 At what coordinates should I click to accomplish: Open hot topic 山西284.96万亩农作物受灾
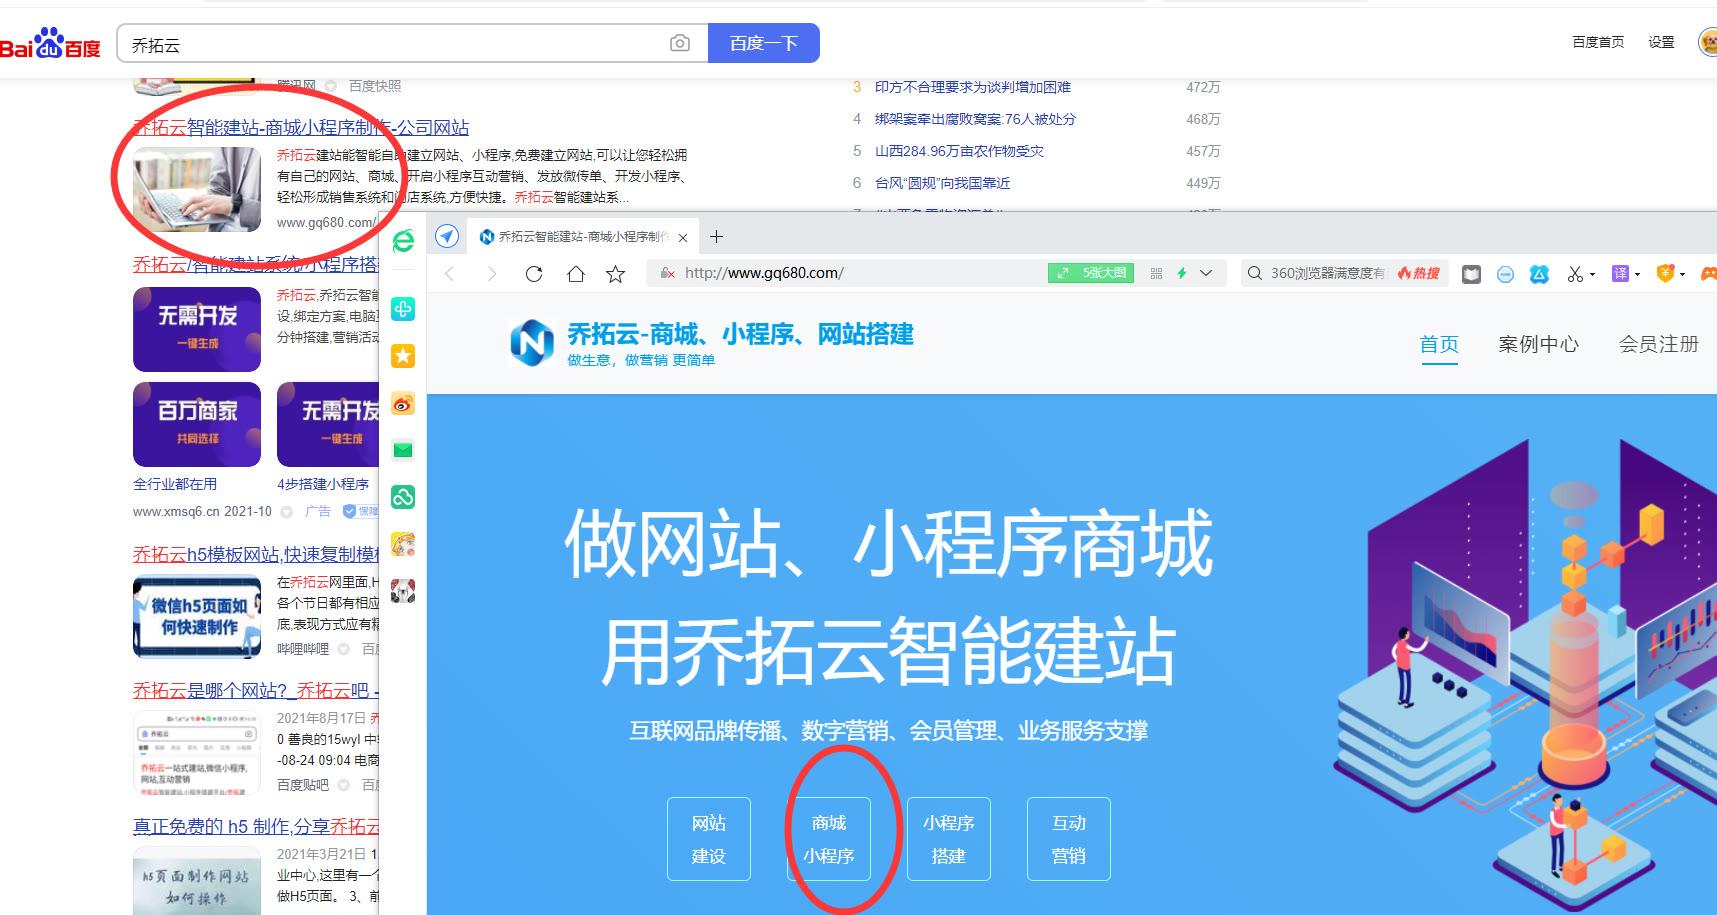(x=959, y=151)
